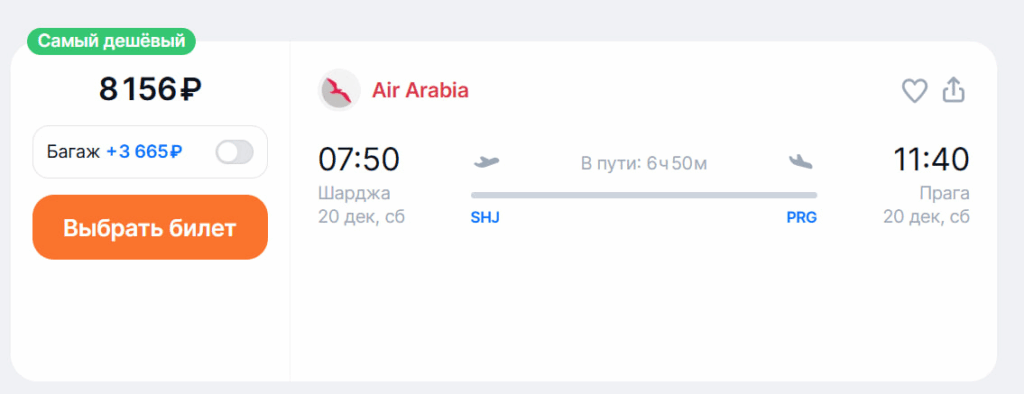
Task: Click the SHJ airport code
Action: coord(485,218)
